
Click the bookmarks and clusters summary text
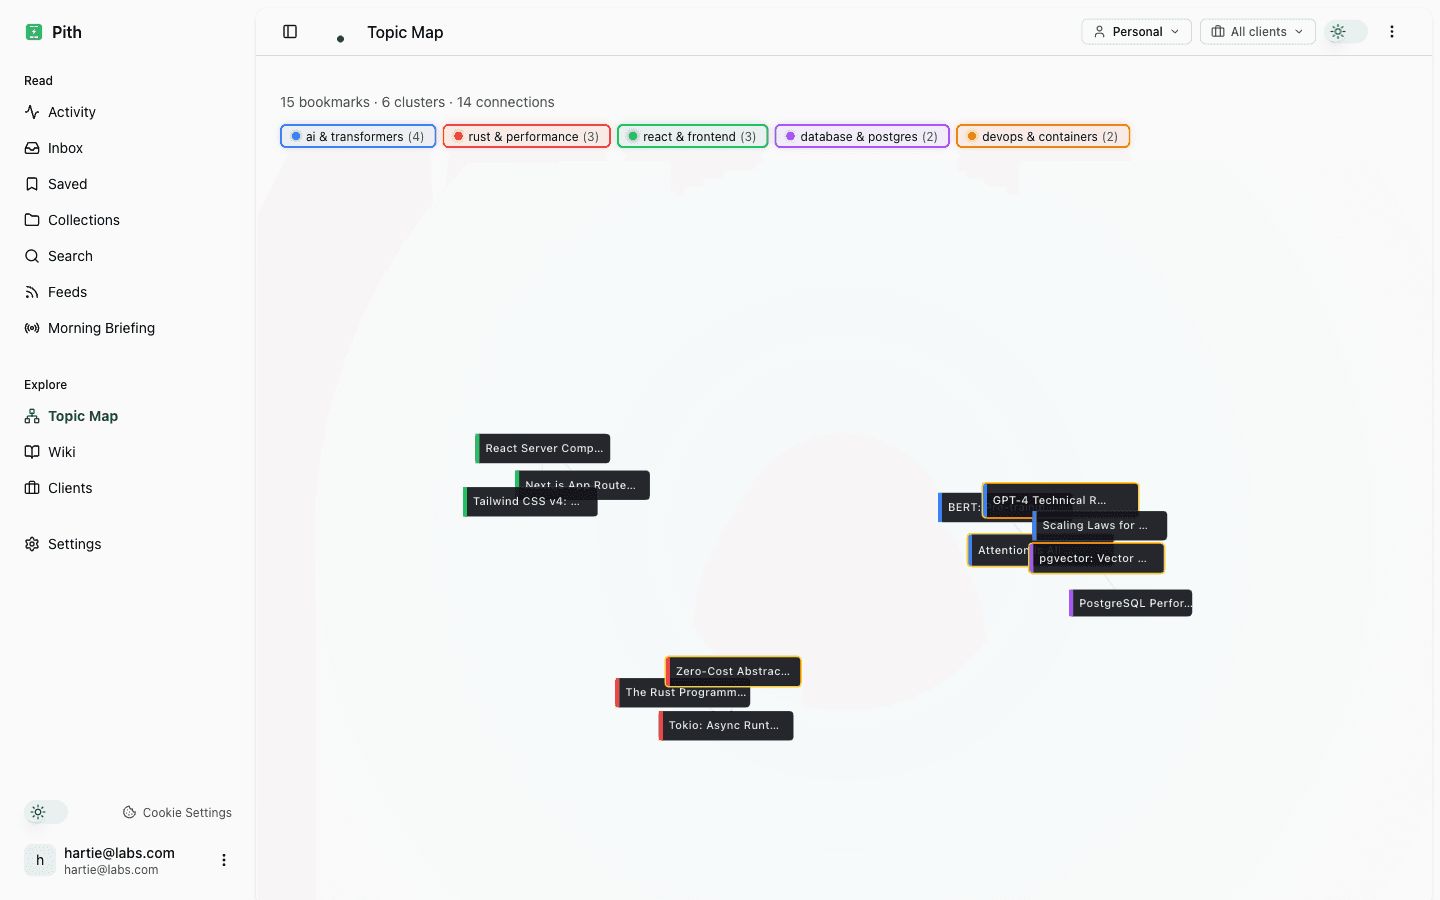click(417, 102)
